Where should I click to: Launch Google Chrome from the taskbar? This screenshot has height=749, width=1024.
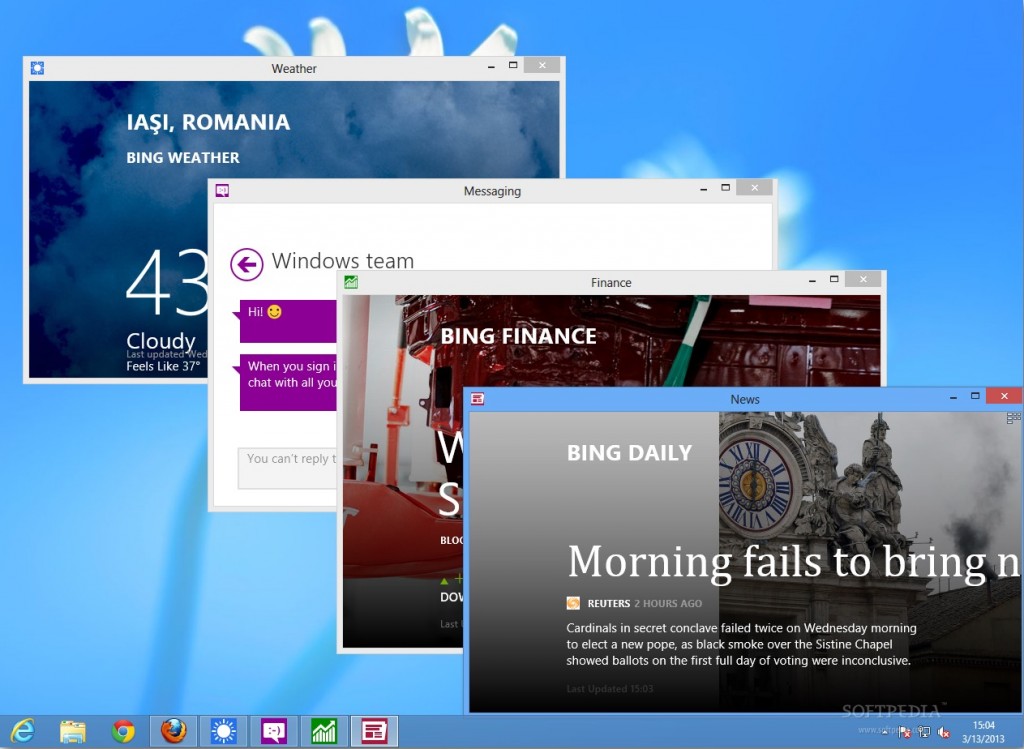click(x=123, y=731)
